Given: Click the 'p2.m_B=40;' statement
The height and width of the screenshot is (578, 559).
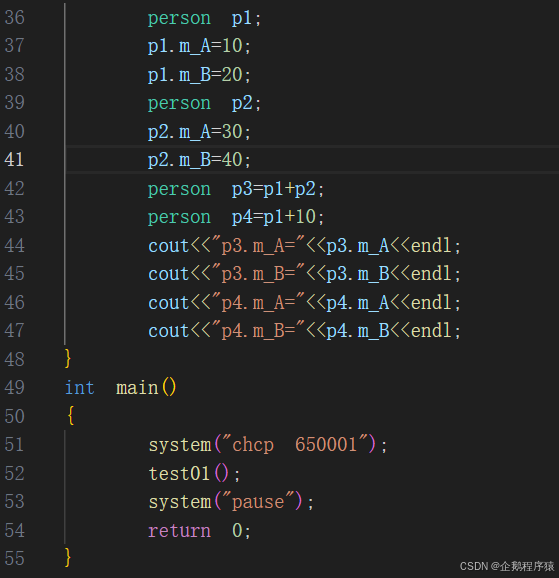Looking at the screenshot, I should pos(199,160).
